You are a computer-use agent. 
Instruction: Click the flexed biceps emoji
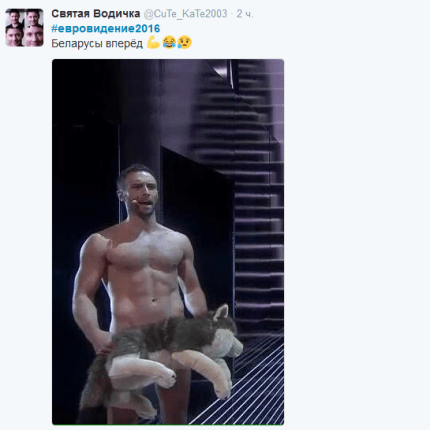[153, 42]
